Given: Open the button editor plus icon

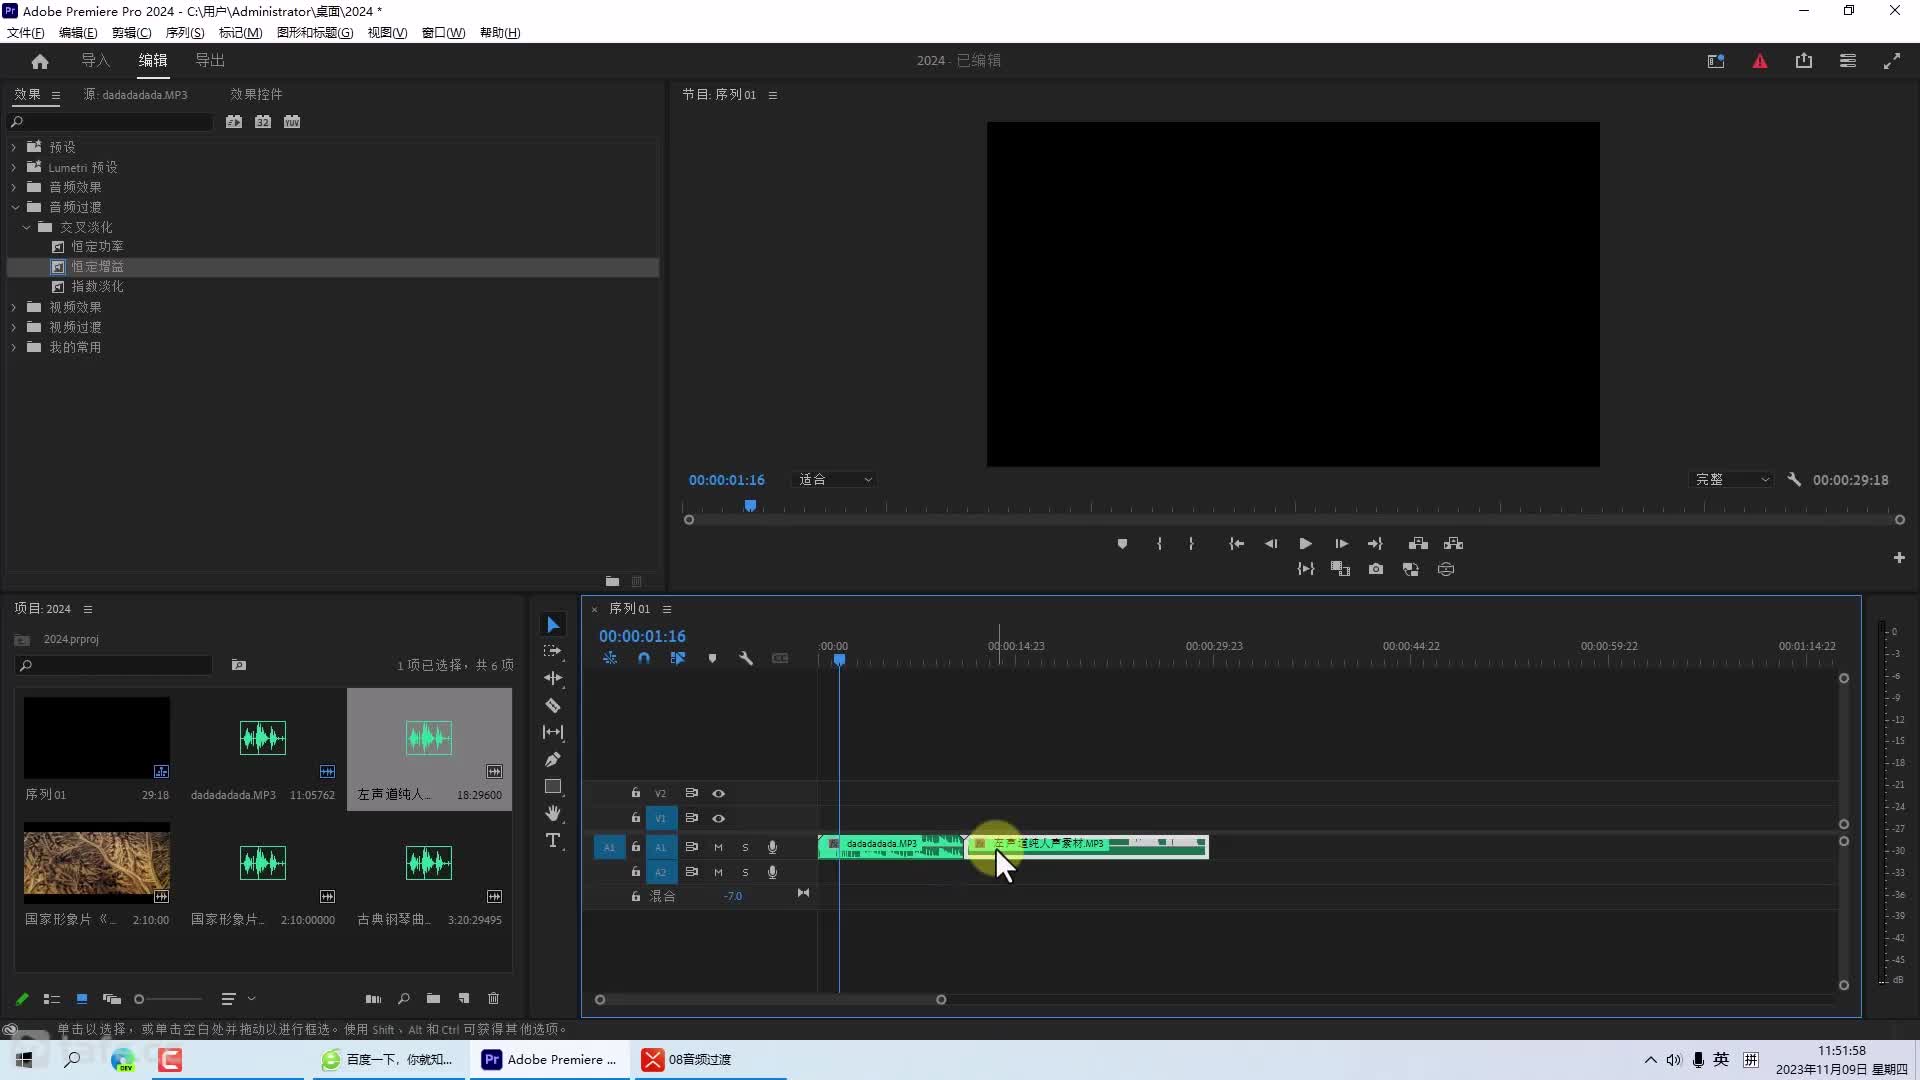Looking at the screenshot, I should tap(1899, 558).
